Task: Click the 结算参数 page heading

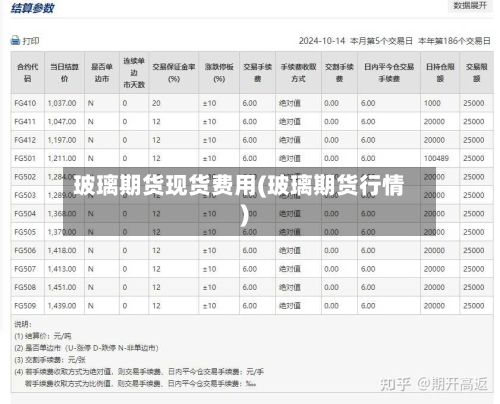Action: [x=32, y=8]
